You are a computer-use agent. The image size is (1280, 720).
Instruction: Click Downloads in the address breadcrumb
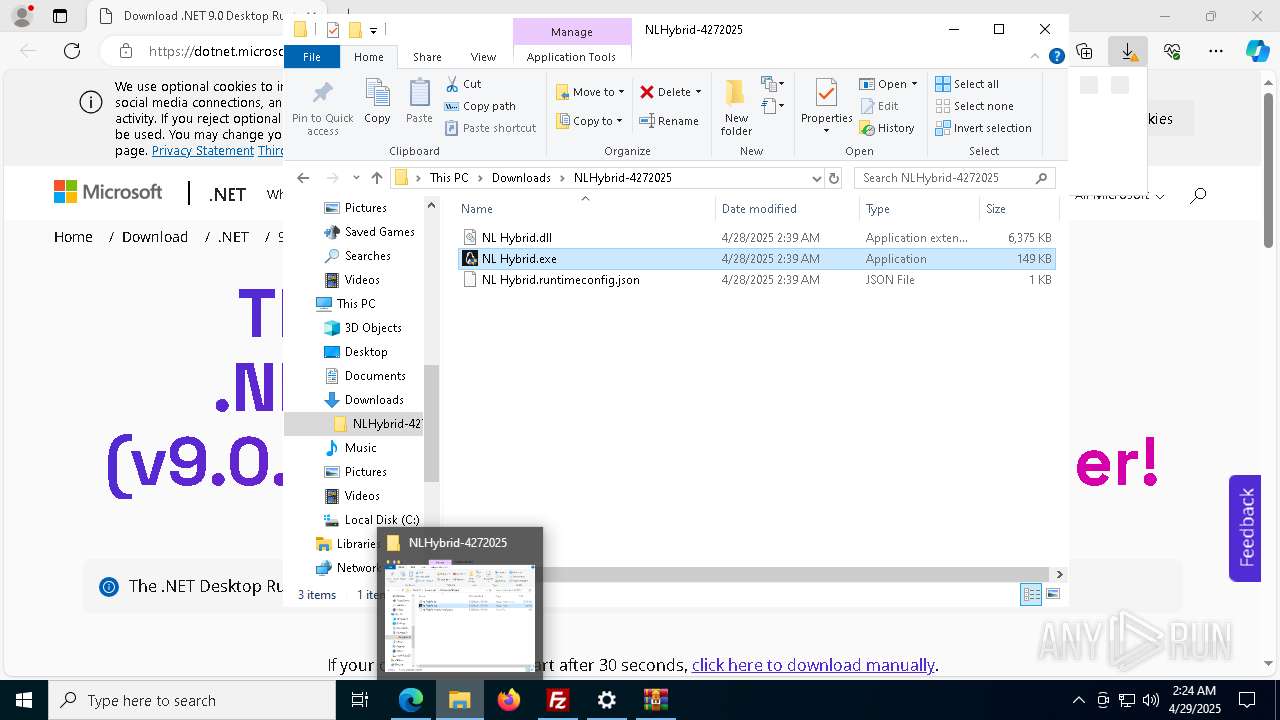pos(521,178)
